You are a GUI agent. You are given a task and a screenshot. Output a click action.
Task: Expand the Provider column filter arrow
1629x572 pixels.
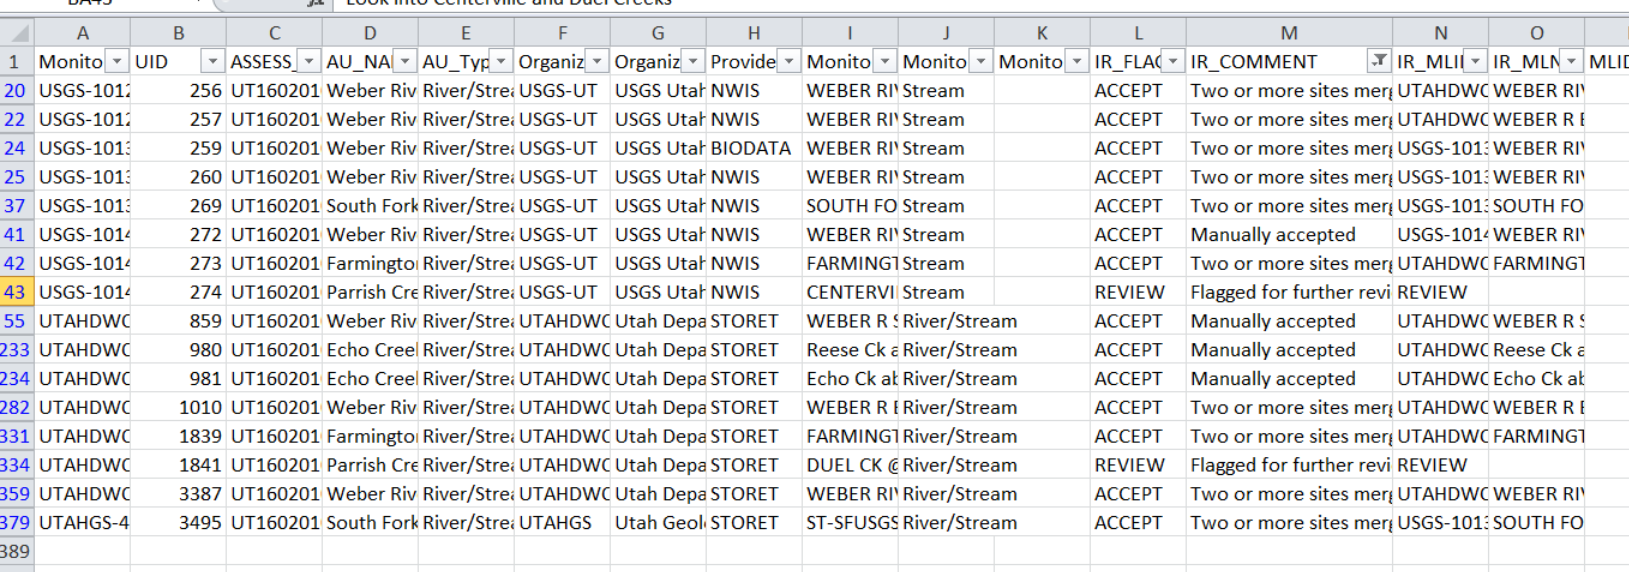coord(789,62)
